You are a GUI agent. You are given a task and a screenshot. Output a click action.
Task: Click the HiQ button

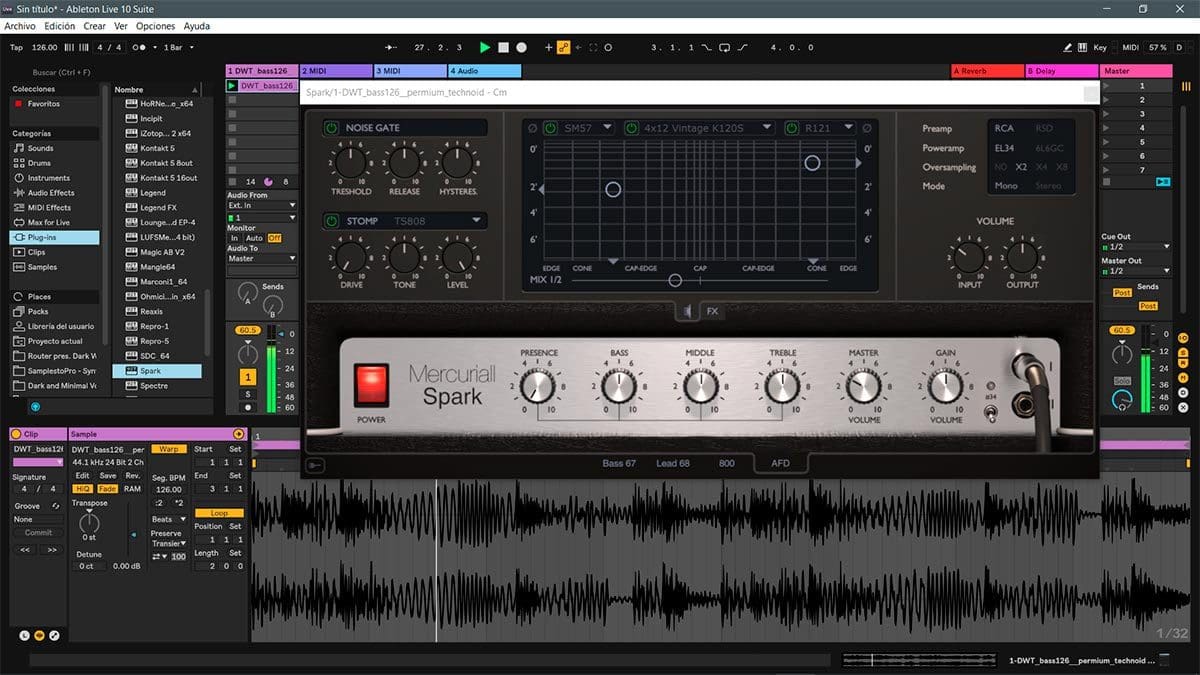(x=83, y=488)
